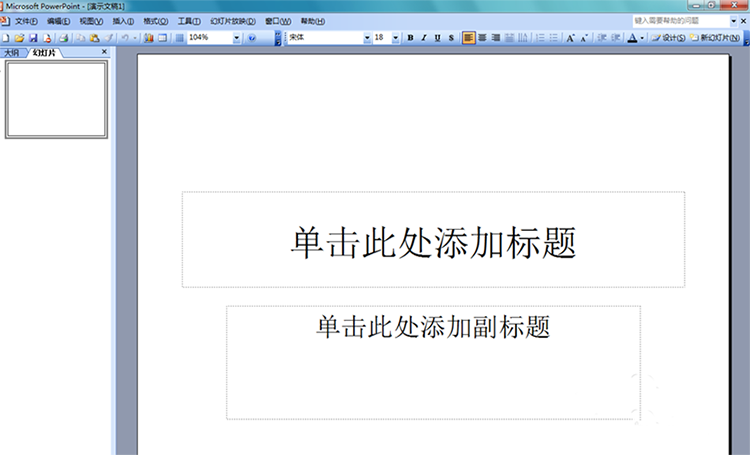Open the 幻灯片放映 menu
The width and height of the screenshot is (750, 455).
pyautogui.click(x=233, y=21)
